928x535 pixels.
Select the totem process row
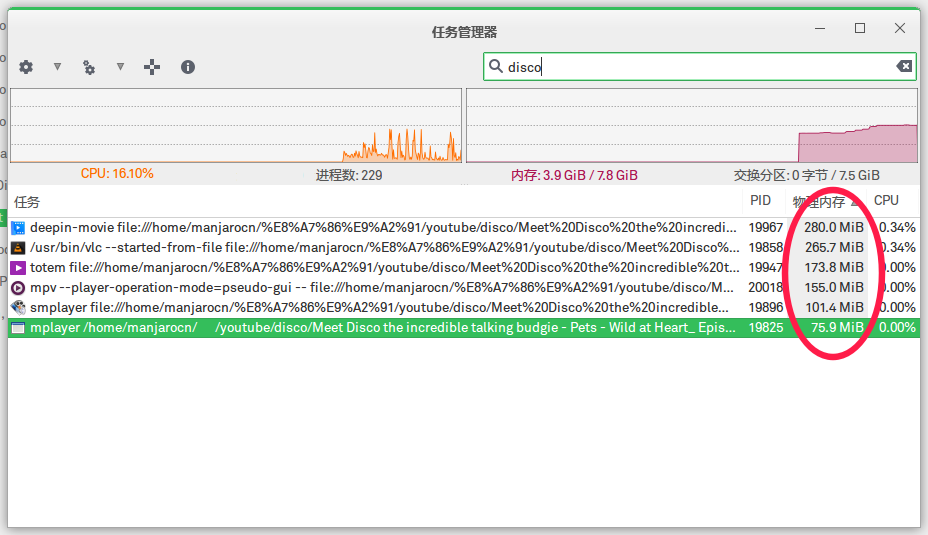click(464, 268)
